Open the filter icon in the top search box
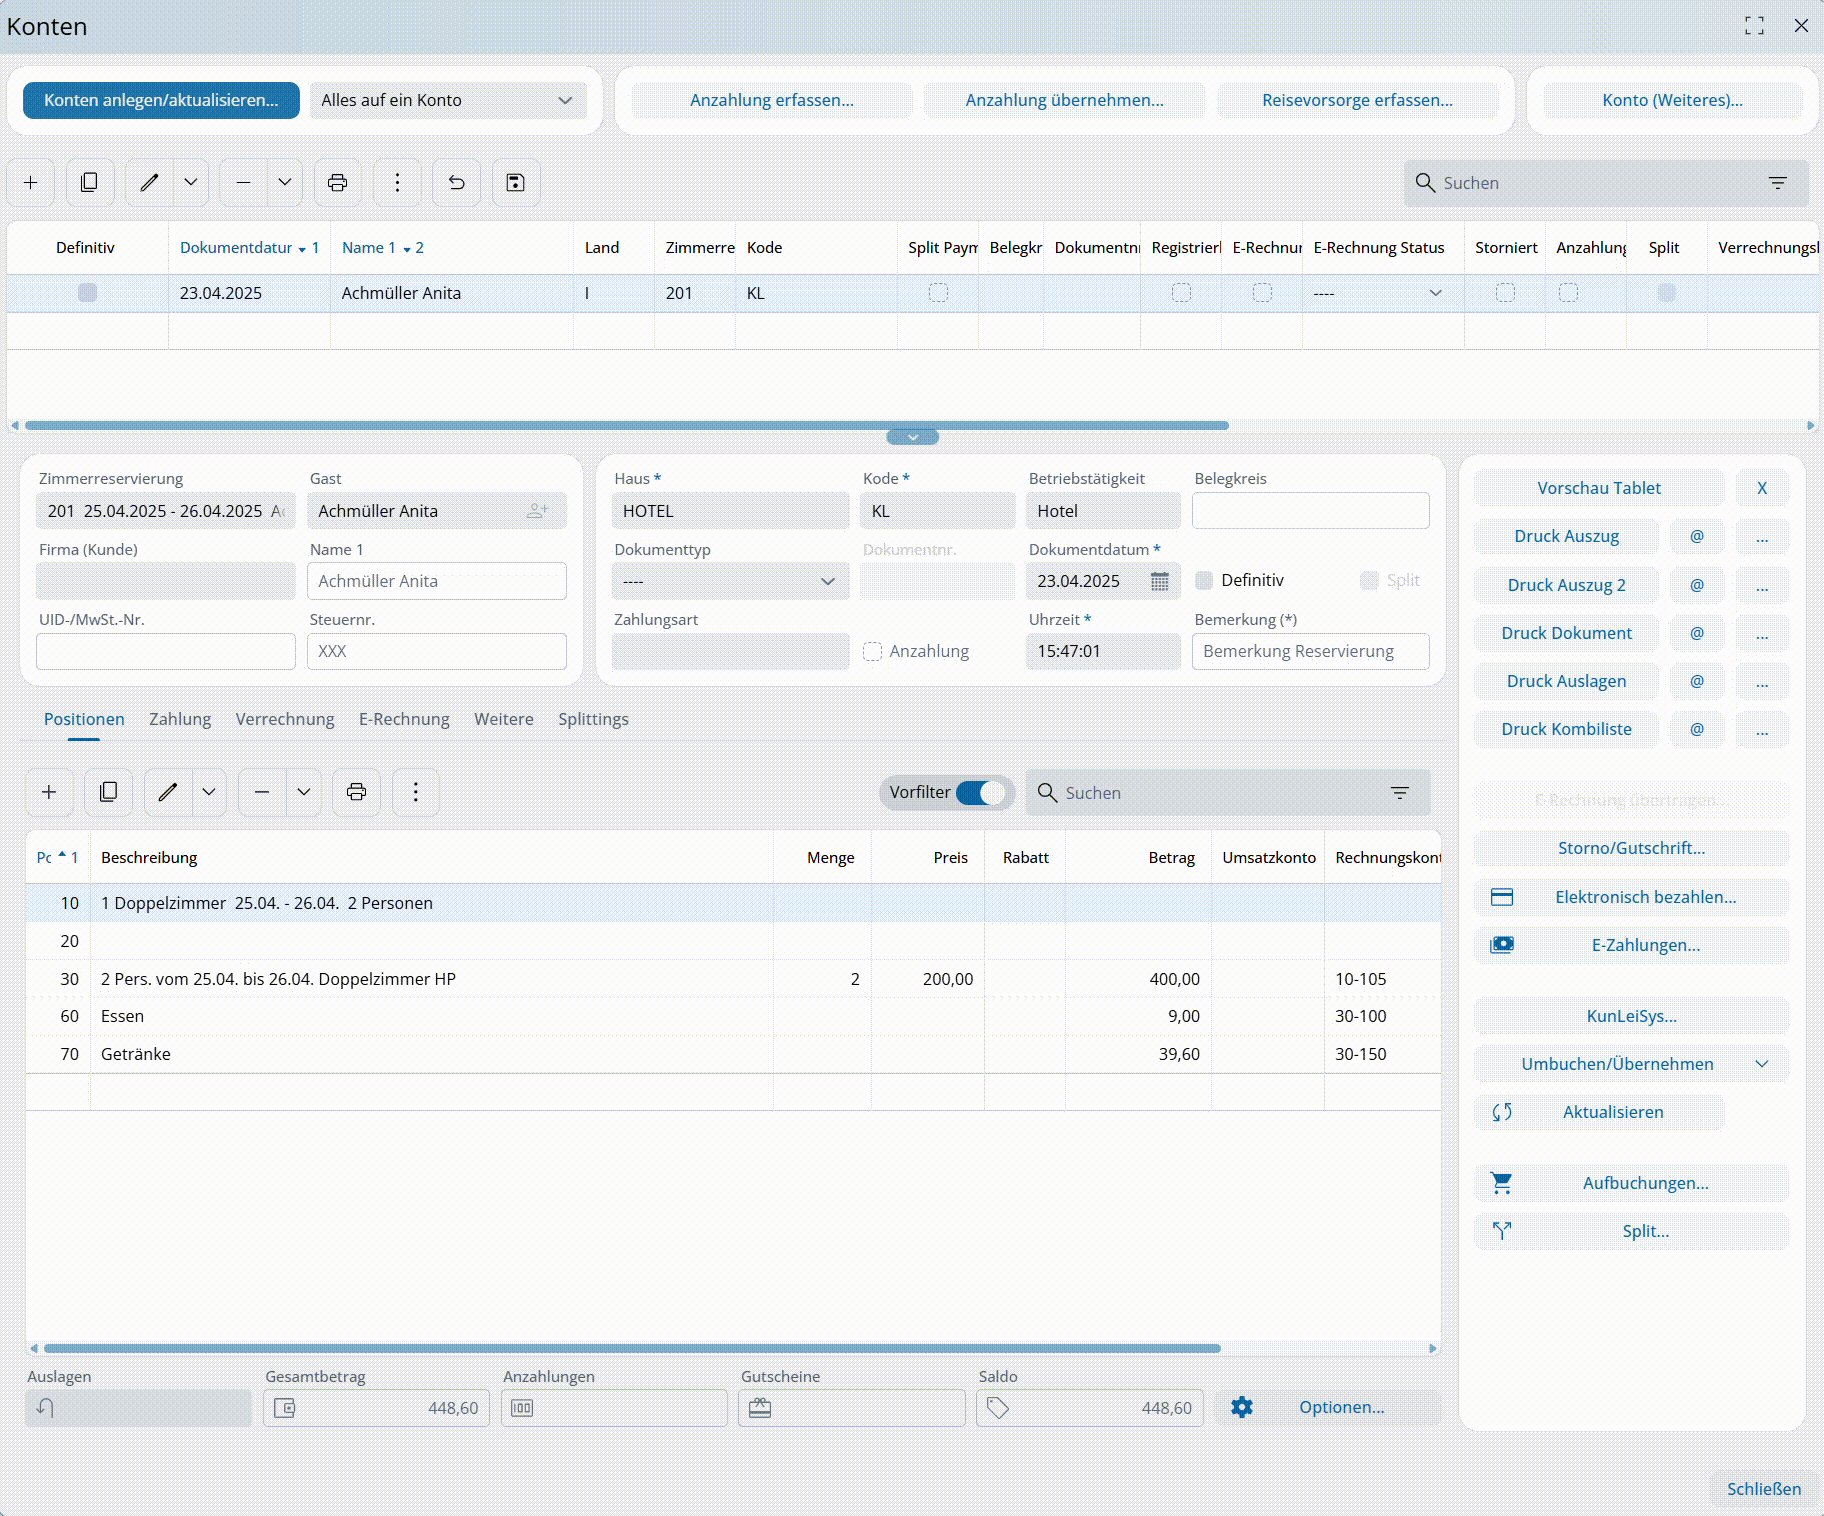1824x1516 pixels. (1777, 183)
